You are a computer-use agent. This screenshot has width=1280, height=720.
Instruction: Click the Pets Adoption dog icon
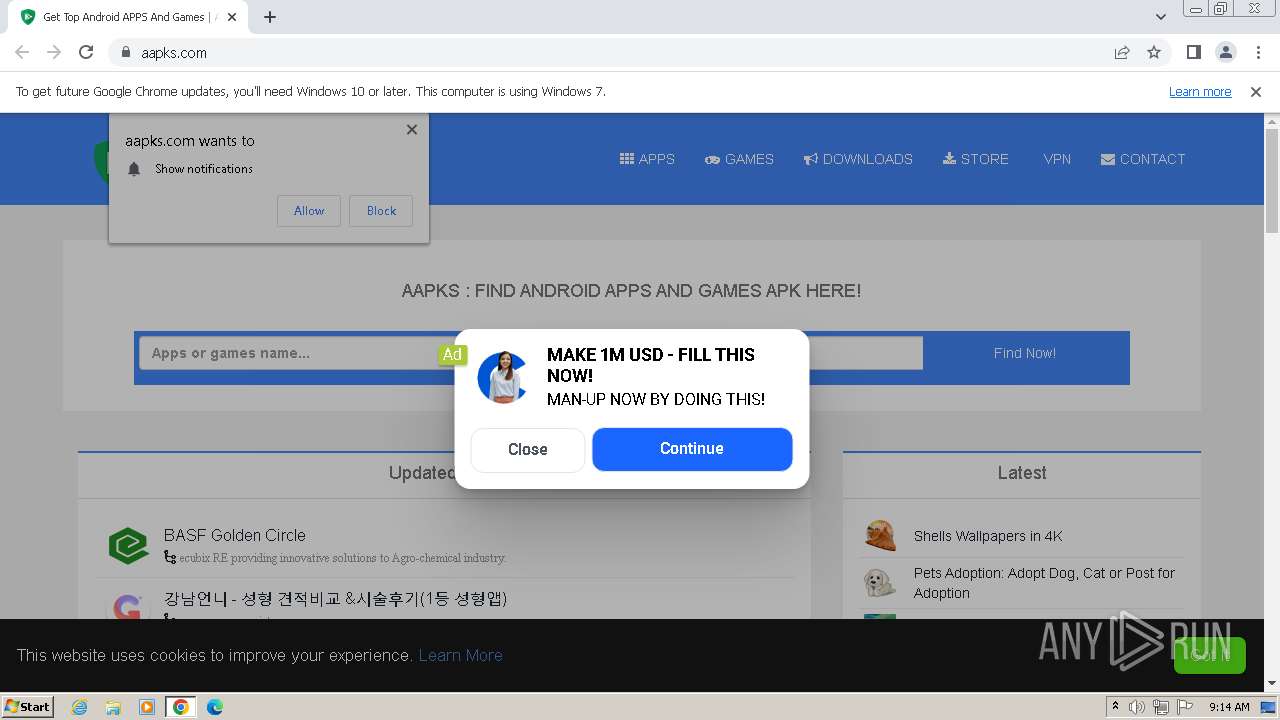tap(880, 583)
